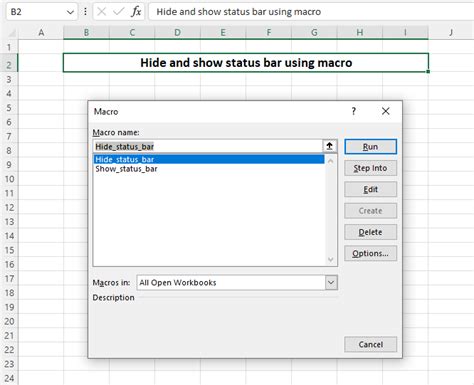Click the Edit button

coord(370,189)
